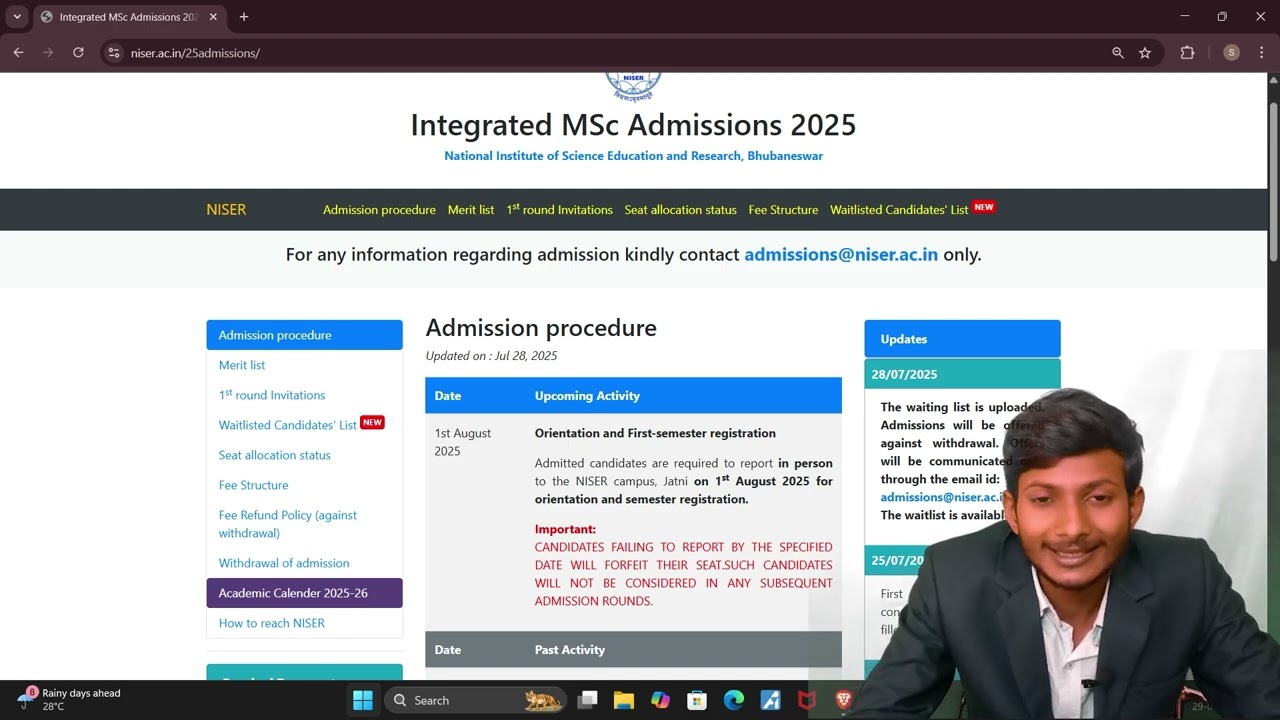Open the Chrome three-dot menu
The width and height of the screenshot is (1280, 720).
pyautogui.click(x=1262, y=53)
